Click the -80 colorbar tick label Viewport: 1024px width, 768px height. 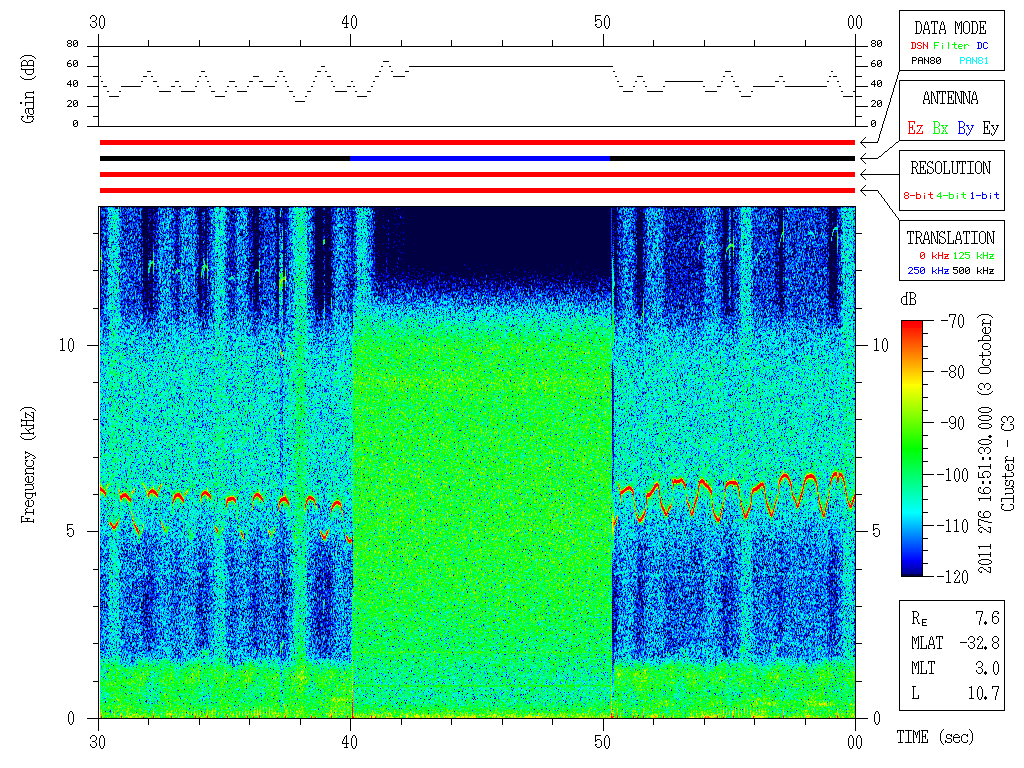tap(953, 372)
